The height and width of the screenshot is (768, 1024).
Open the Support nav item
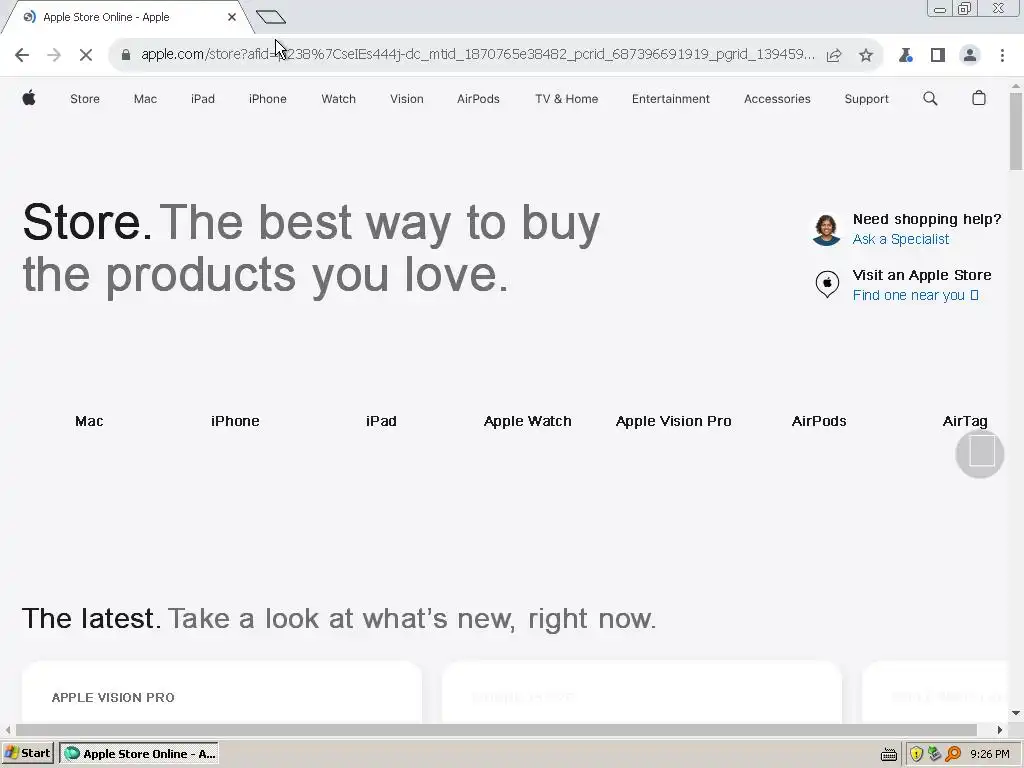coord(867,99)
